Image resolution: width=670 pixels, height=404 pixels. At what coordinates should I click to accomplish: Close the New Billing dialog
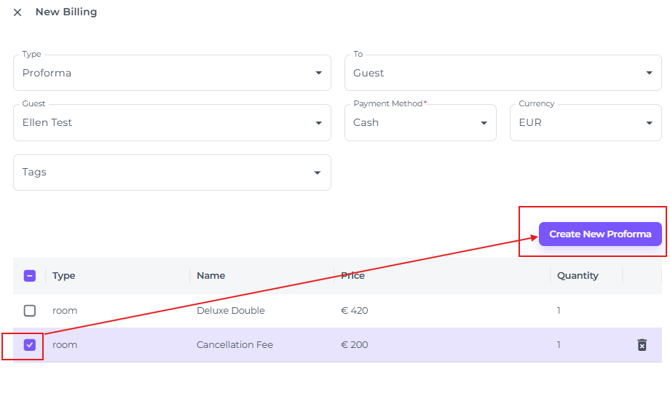point(17,13)
